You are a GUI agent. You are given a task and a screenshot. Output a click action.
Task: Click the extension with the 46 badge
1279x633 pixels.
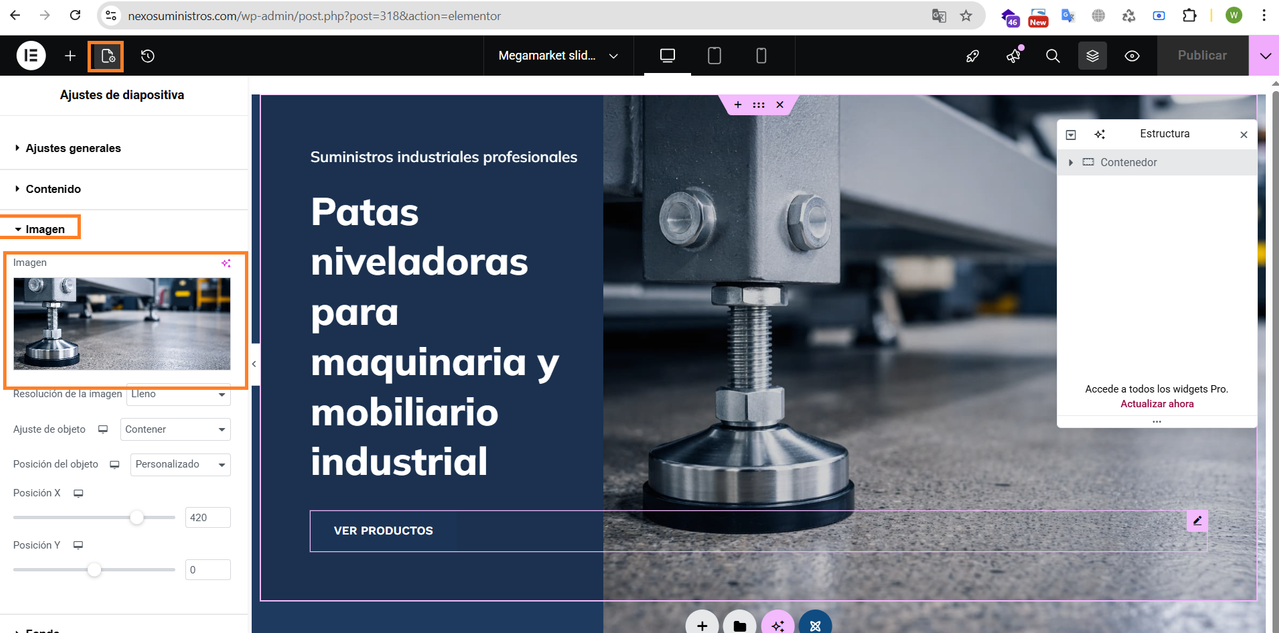click(1011, 17)
